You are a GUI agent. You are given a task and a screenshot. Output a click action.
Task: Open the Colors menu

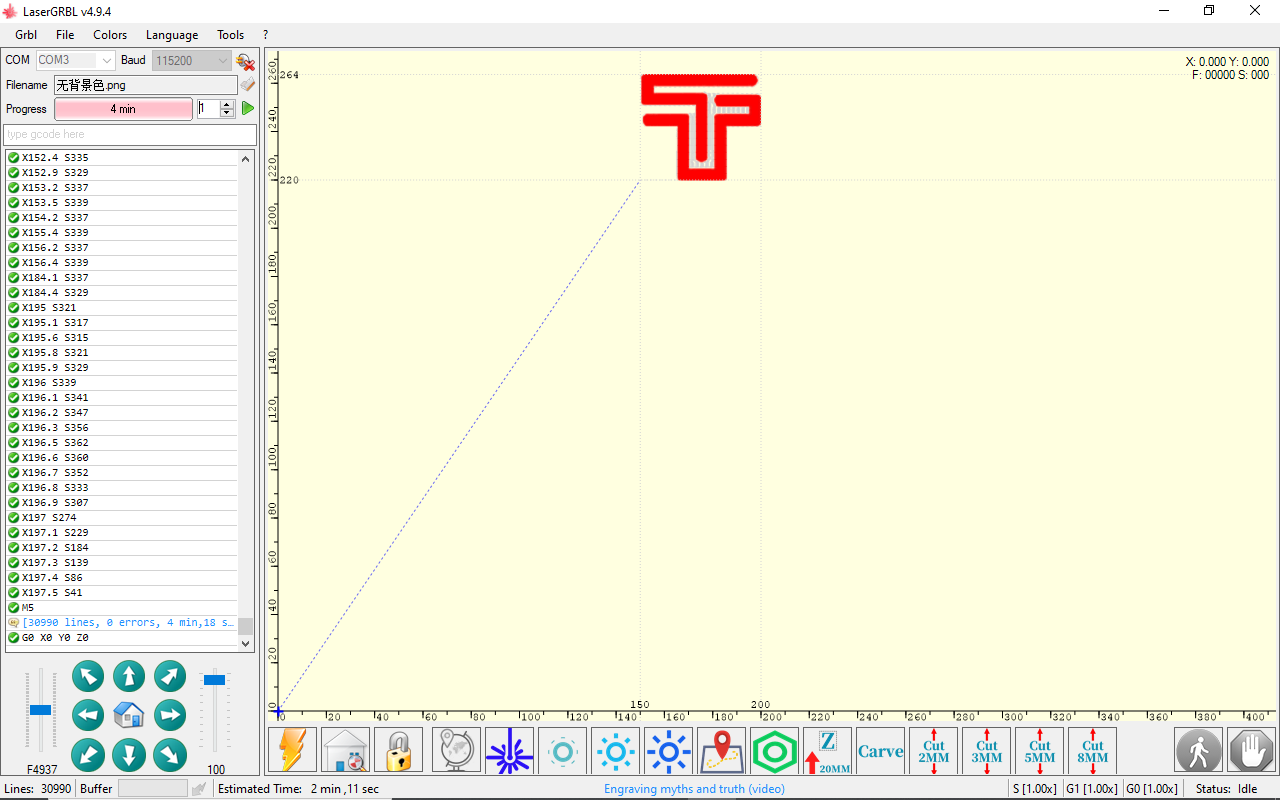click(x=110, y=35)
